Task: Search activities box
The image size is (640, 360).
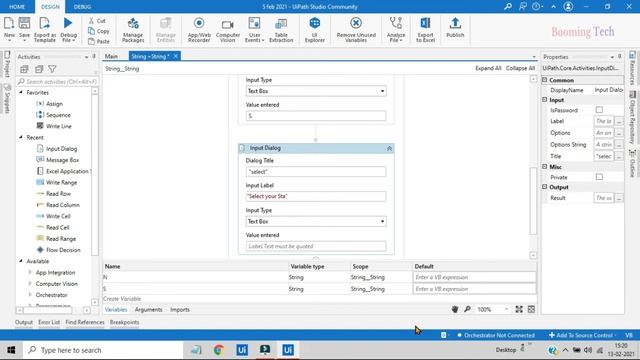Action: pyautogui.click(x=58, y=82)
